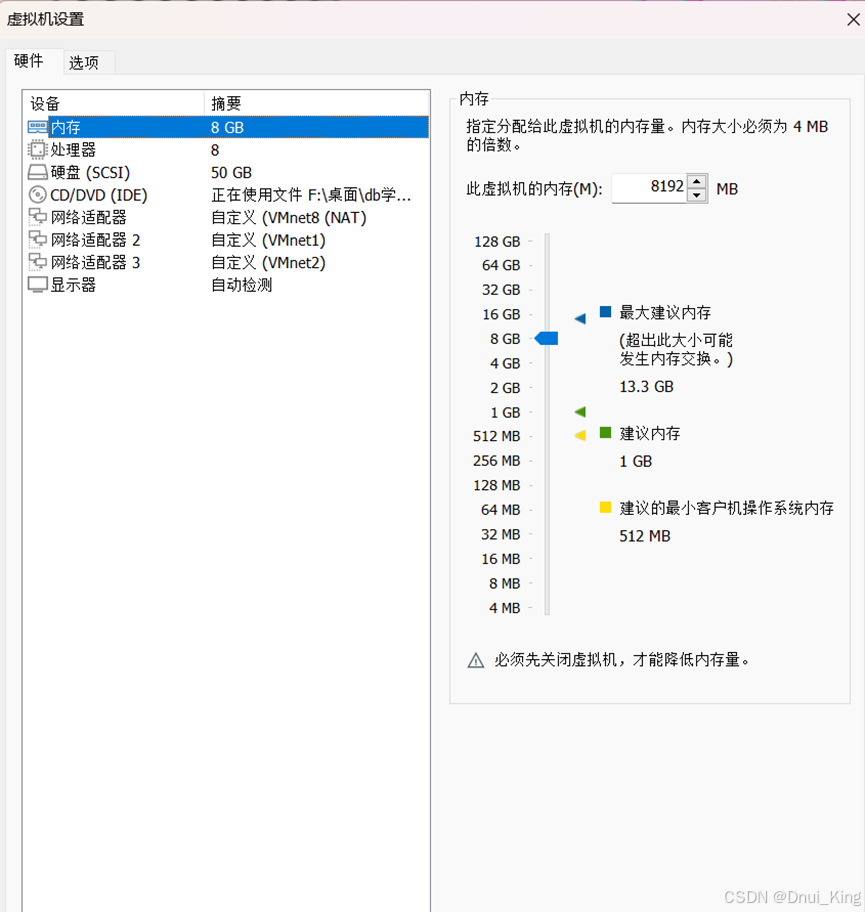Click the 显示器 display icon

coord(38,285)
